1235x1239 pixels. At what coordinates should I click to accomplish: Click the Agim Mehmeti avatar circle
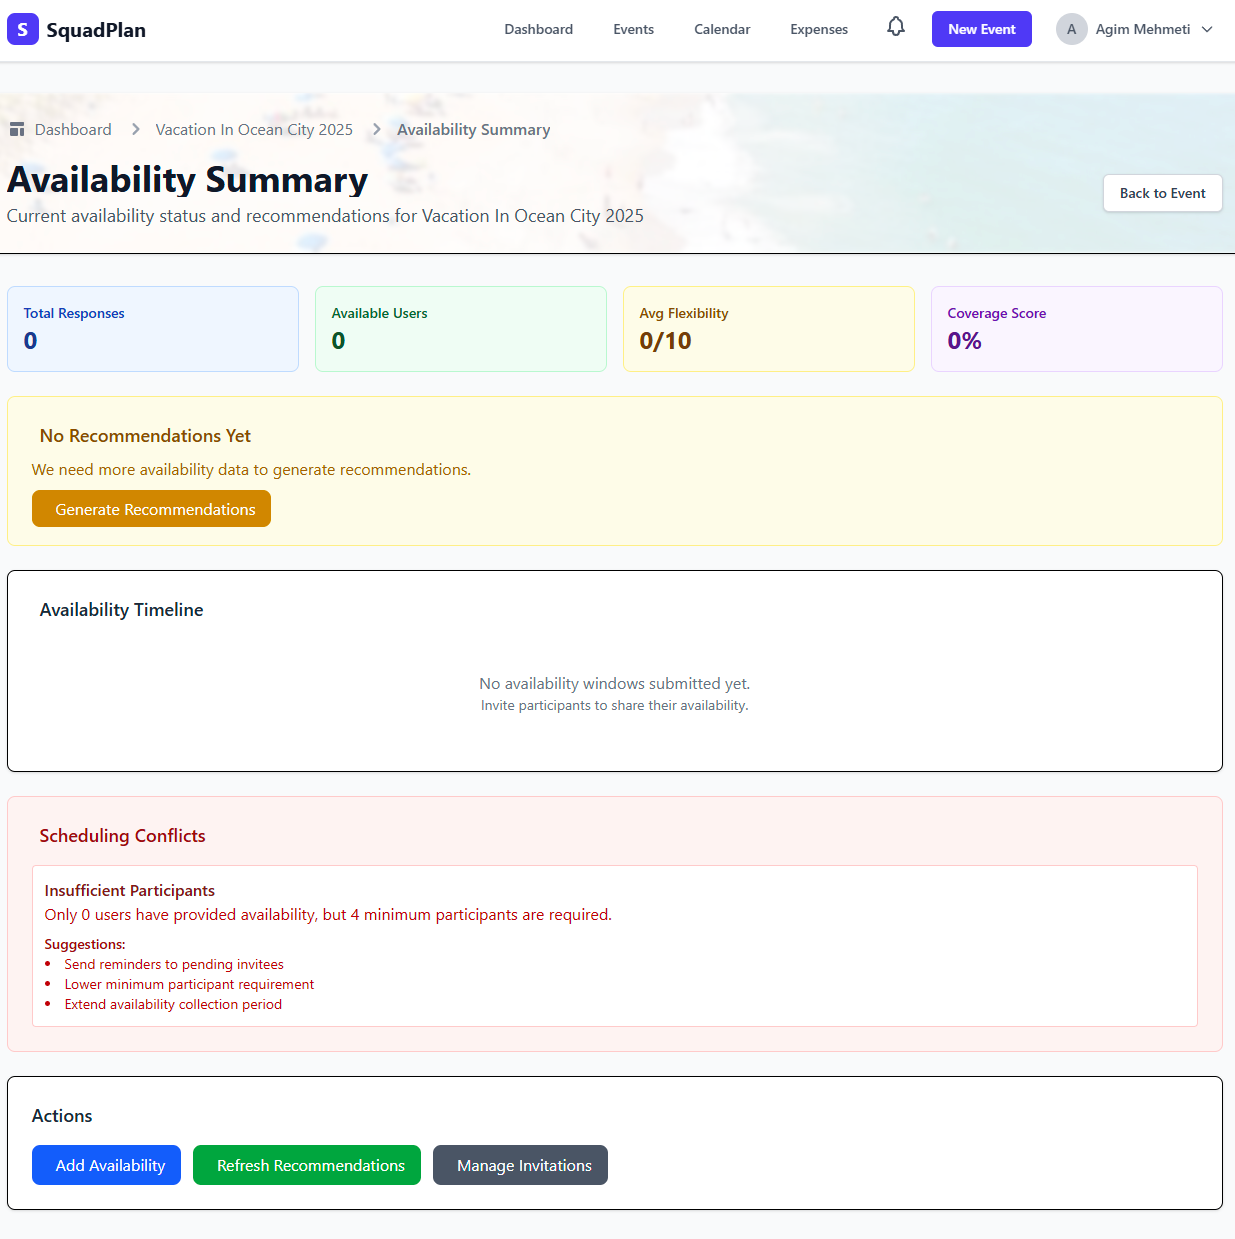point(1071,29)
